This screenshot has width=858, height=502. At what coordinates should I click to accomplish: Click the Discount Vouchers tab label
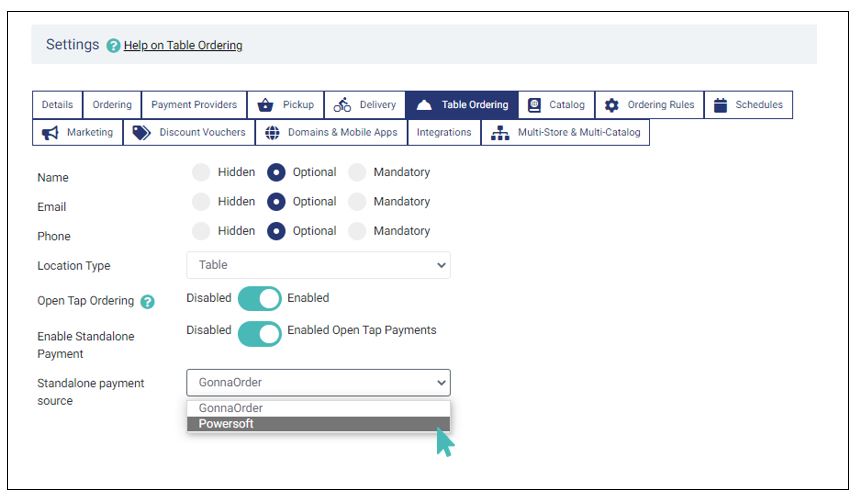202,132
